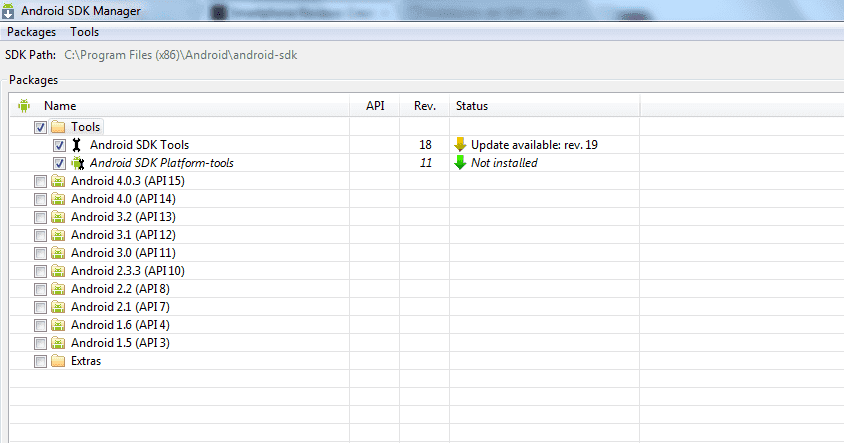
Task: Open the Packages menu
Action: [31, 32]
